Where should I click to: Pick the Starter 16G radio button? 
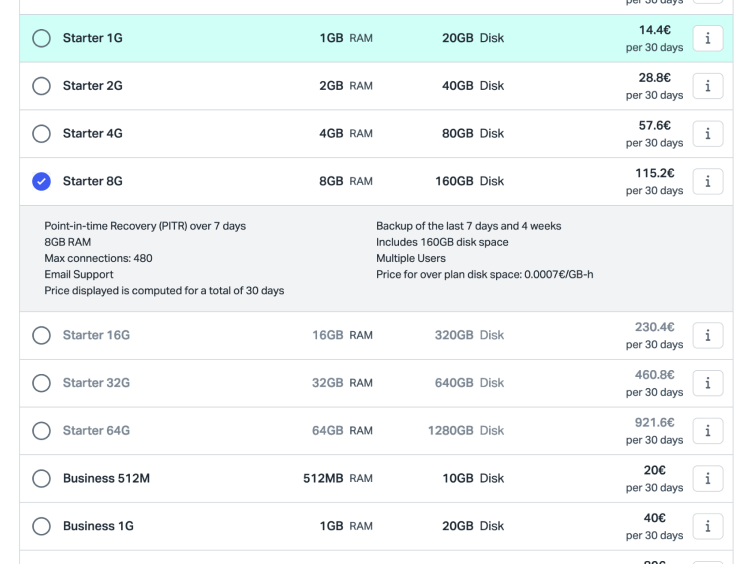click(x=41, y=335)
